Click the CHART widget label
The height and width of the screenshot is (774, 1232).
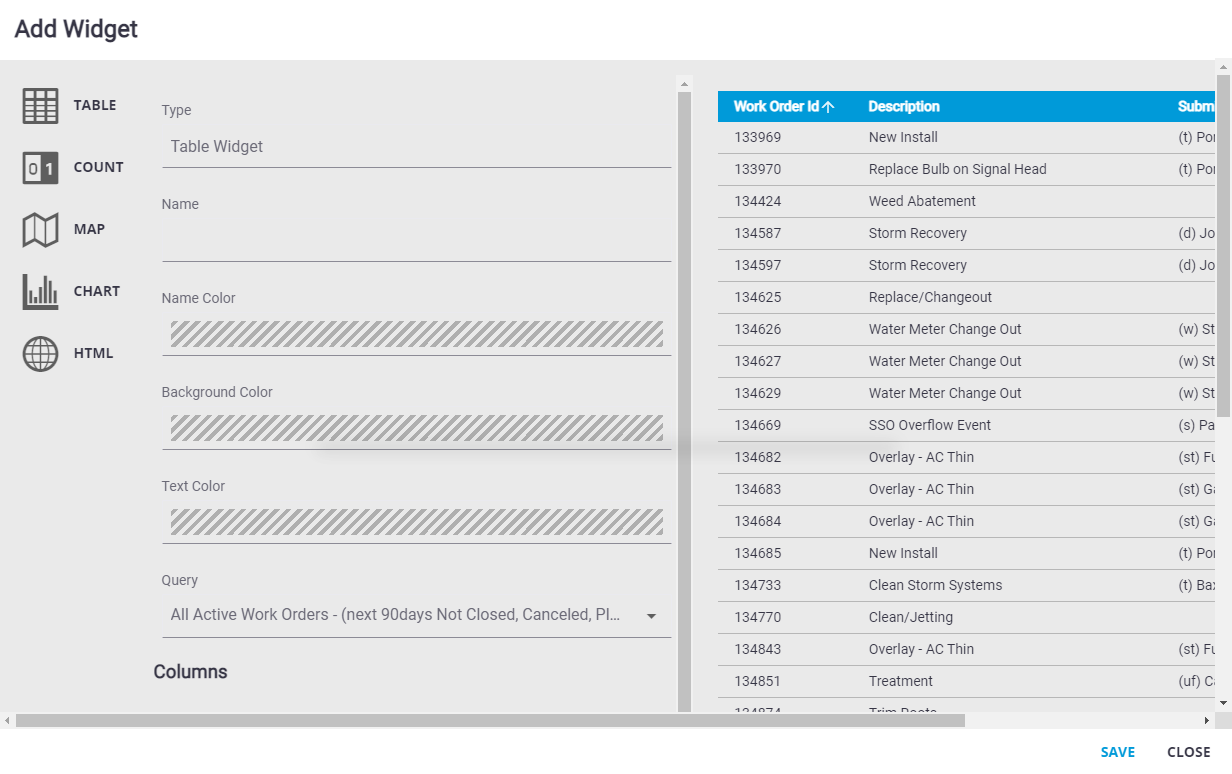pos(96,291)
